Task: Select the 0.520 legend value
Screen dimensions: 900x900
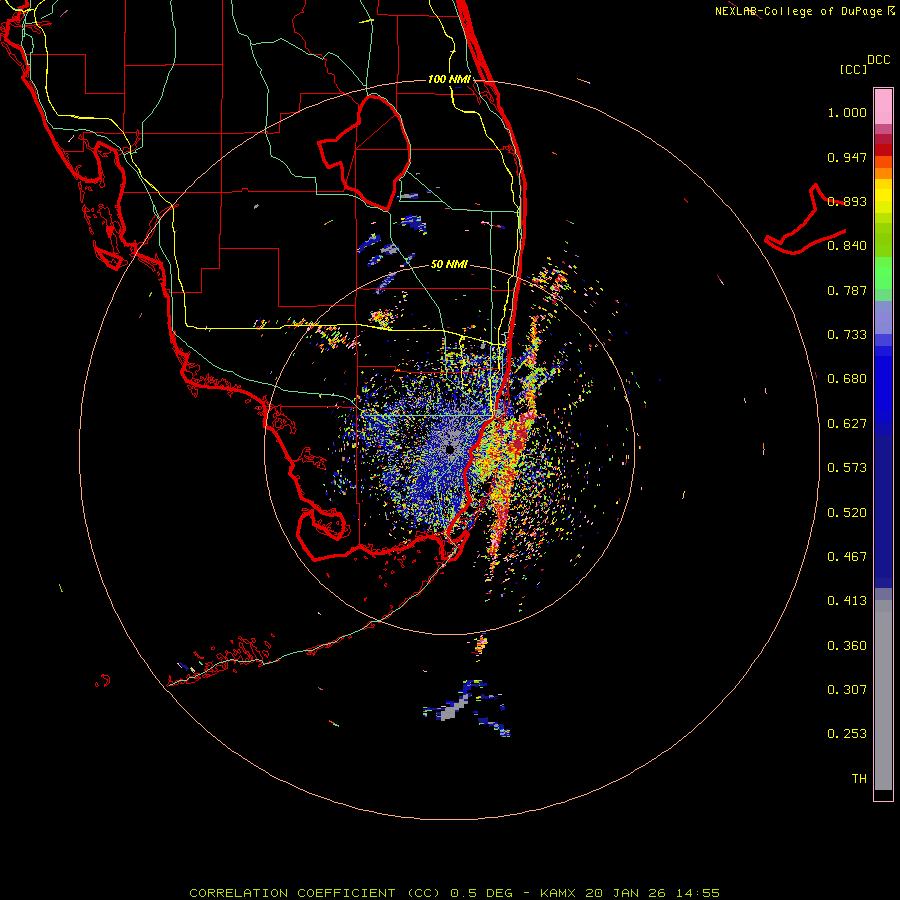Action: coord(847,513)
